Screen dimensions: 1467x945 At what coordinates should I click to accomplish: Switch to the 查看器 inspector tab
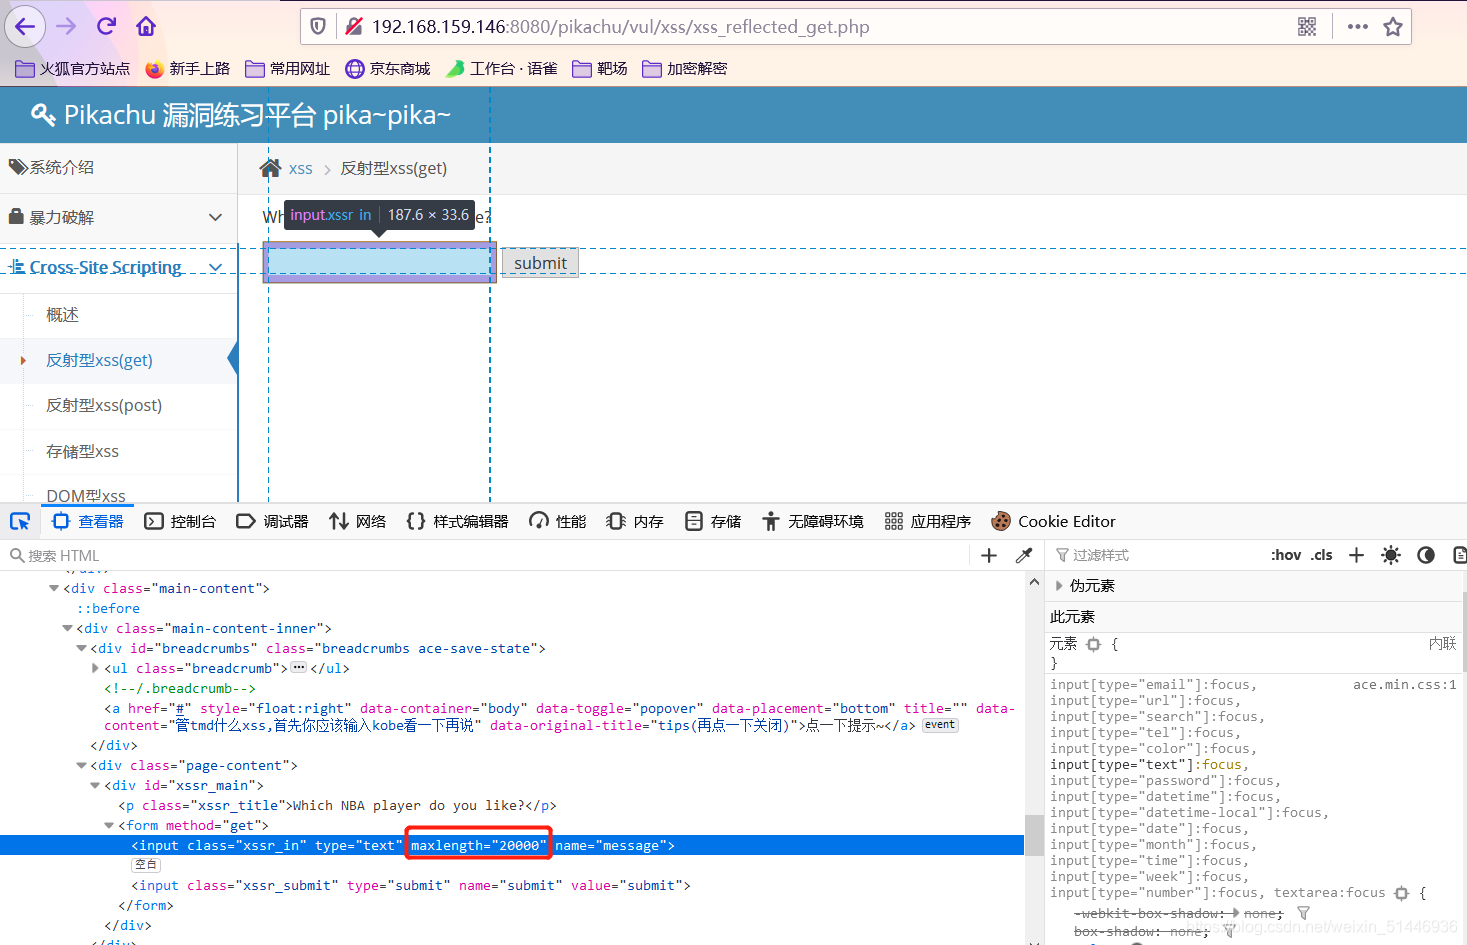[88, 521]
